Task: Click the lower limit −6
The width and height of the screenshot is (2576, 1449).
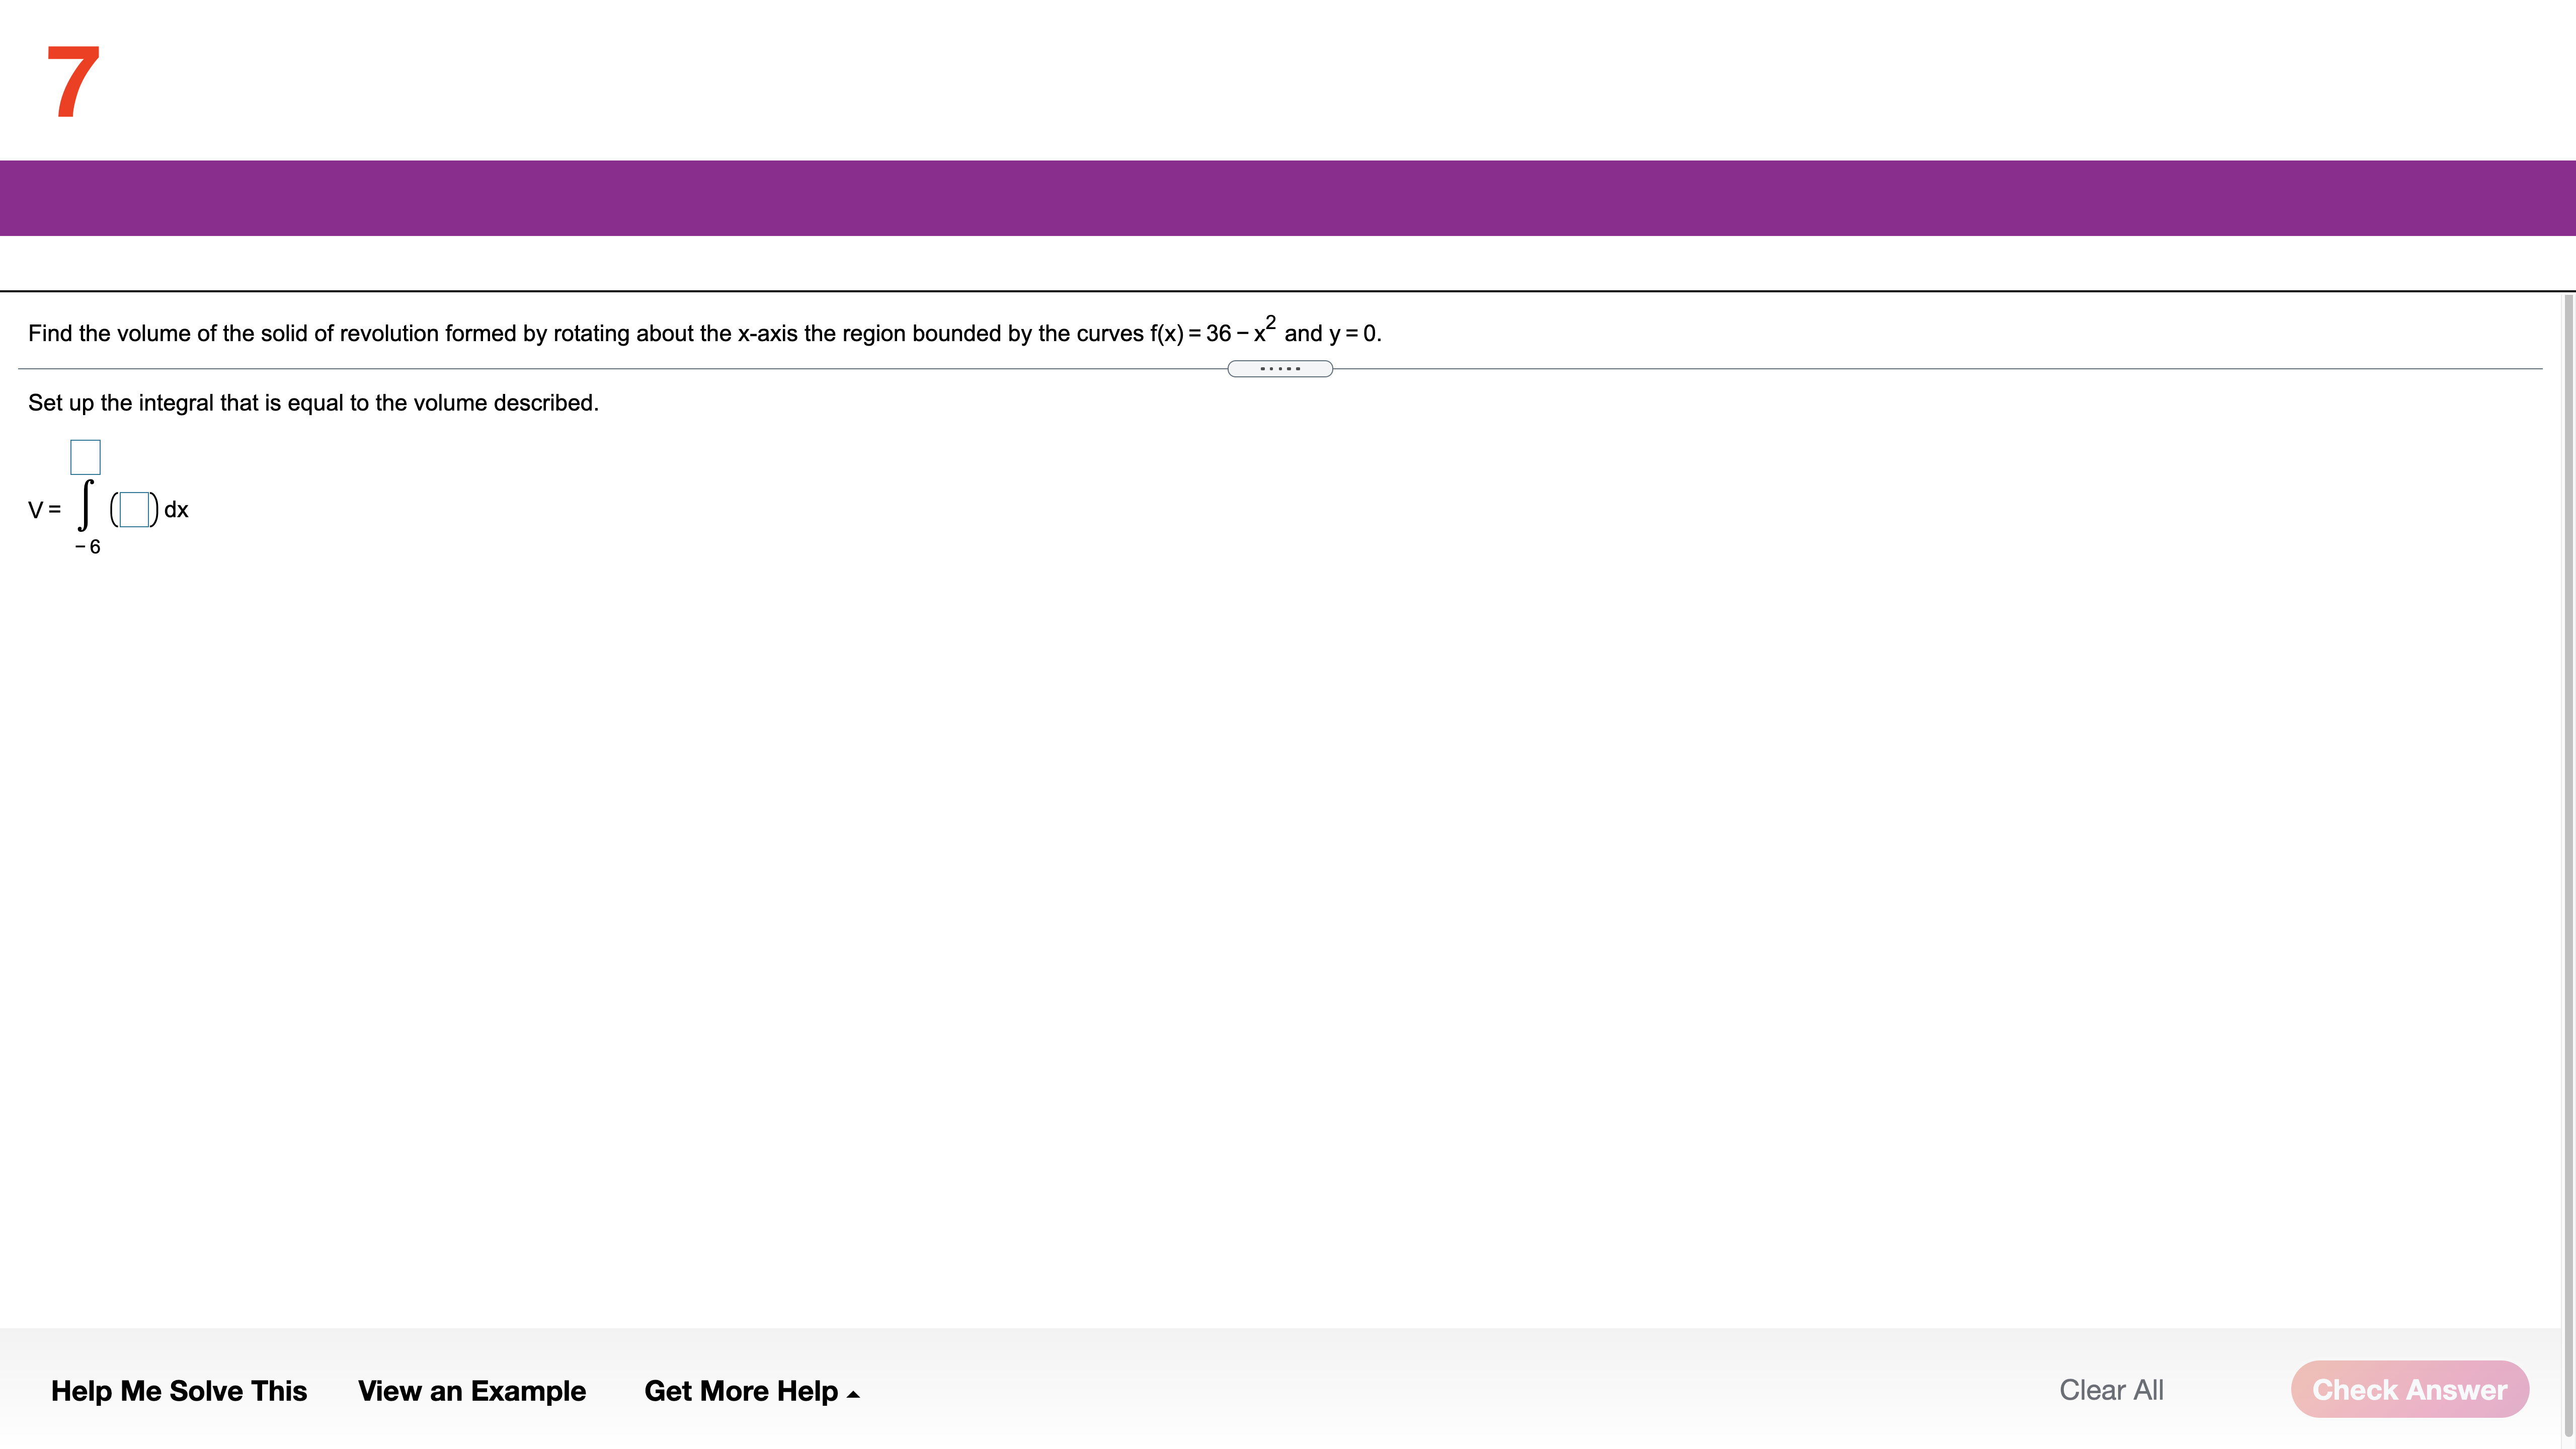Action: [x=88, y=547]
